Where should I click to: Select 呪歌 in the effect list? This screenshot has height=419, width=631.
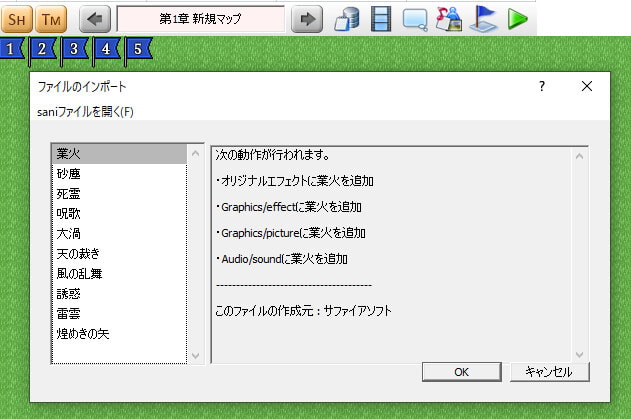point(119,214)
